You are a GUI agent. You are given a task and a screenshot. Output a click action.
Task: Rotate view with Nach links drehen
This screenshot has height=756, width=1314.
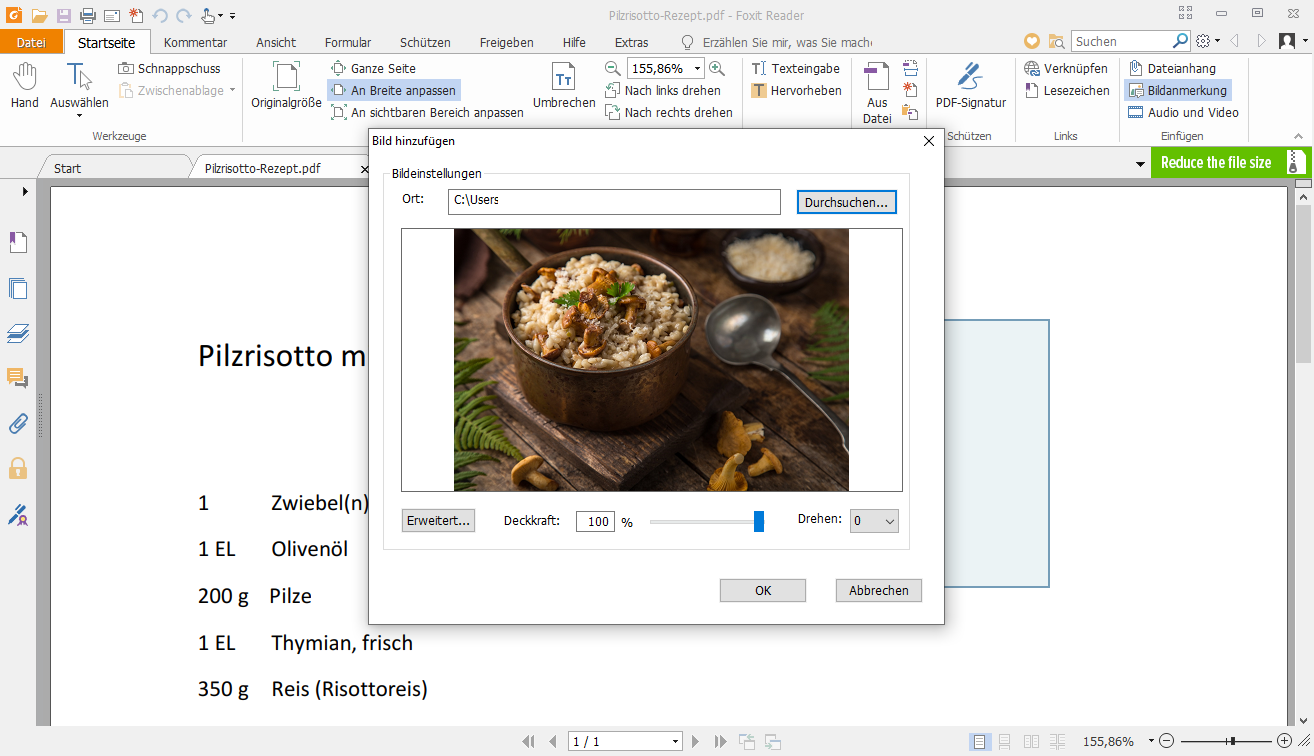662,90
